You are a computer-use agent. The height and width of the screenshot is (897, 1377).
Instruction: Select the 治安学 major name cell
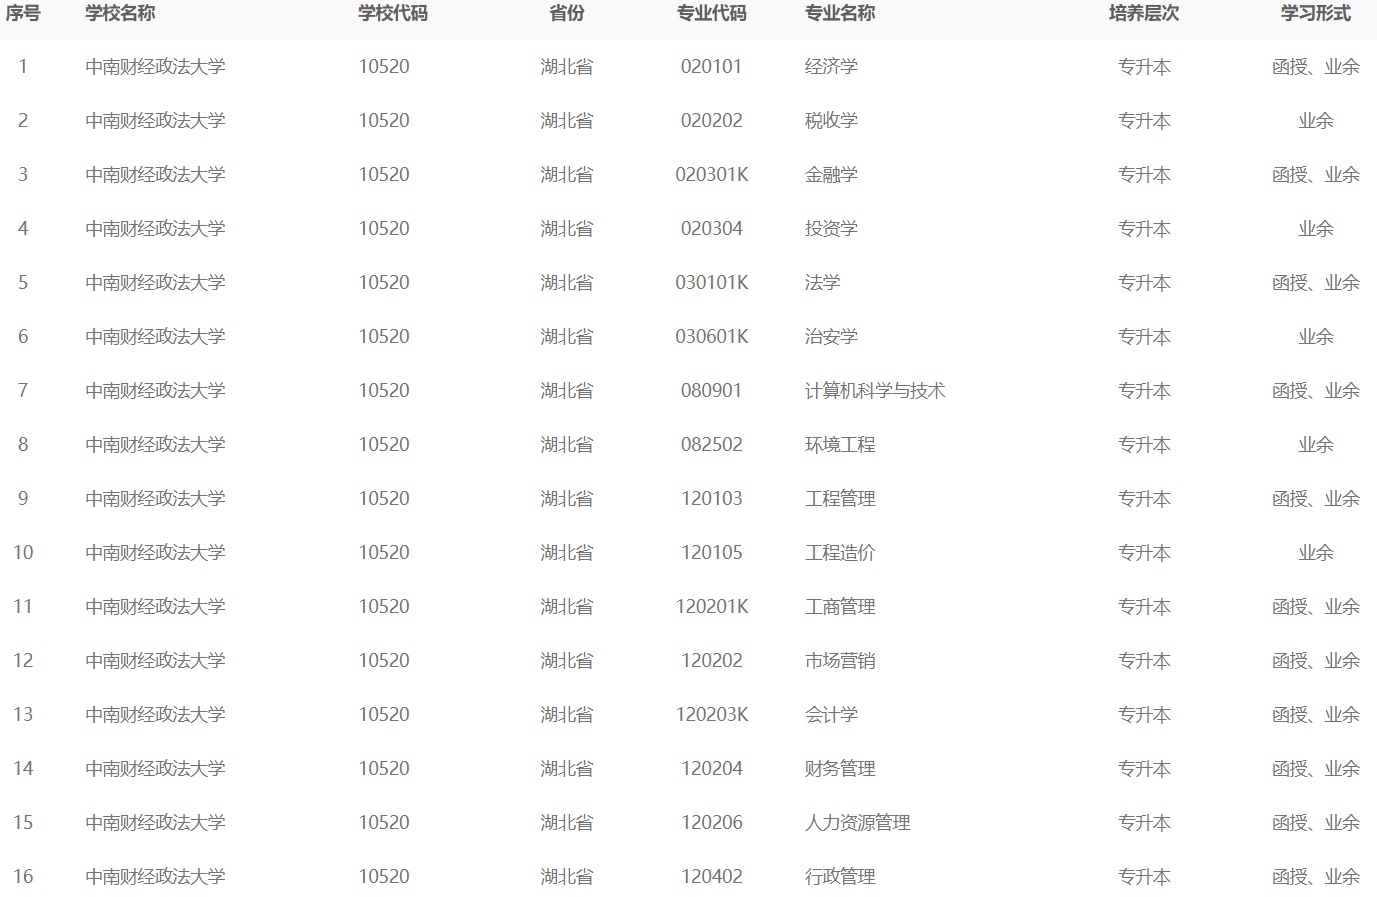pyautogui.click(x=831, y=337)
